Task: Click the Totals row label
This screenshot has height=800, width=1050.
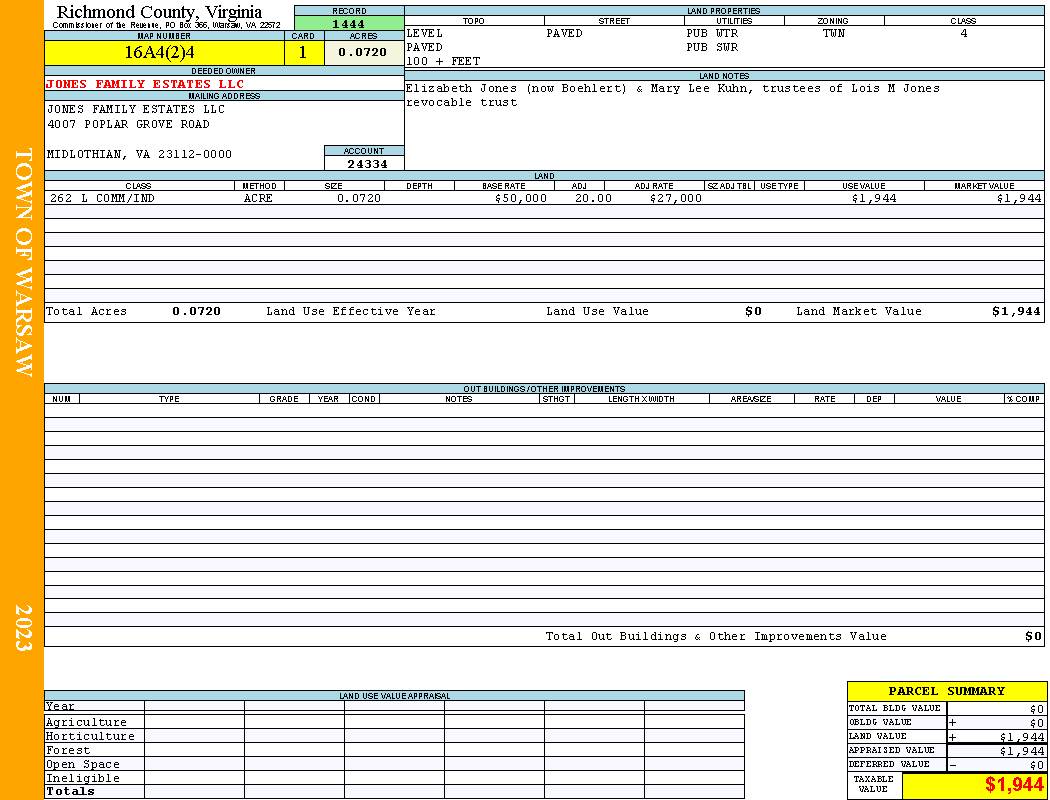Action: tap(70, 791)
